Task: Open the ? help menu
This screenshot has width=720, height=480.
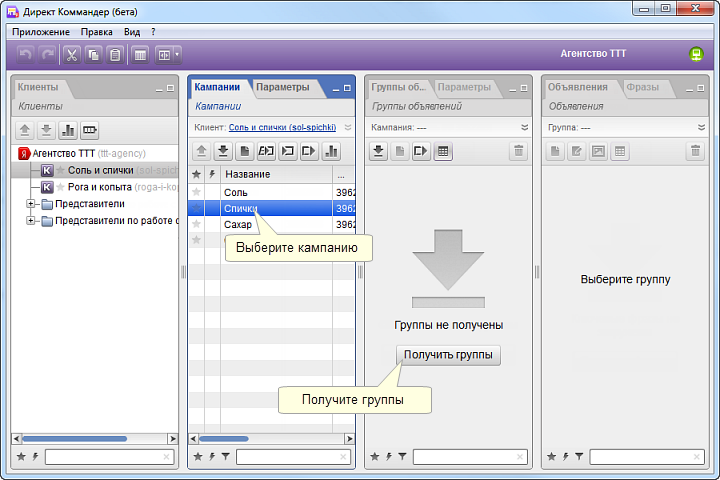Action: (x=153, y=32)
